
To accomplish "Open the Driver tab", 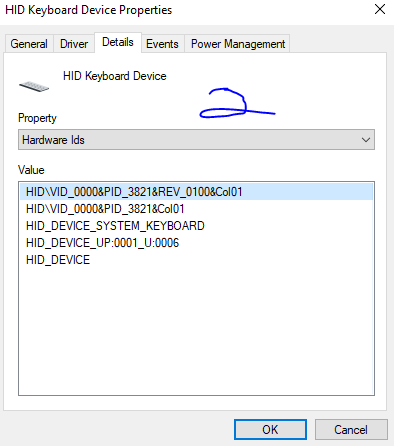I will (x=74, y=44).
